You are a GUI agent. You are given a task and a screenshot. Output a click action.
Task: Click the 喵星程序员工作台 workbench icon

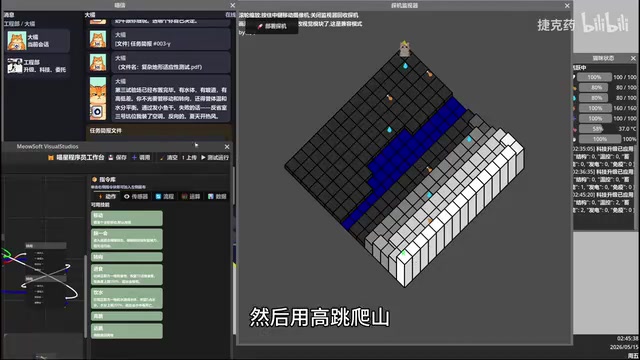pos(51,158)
